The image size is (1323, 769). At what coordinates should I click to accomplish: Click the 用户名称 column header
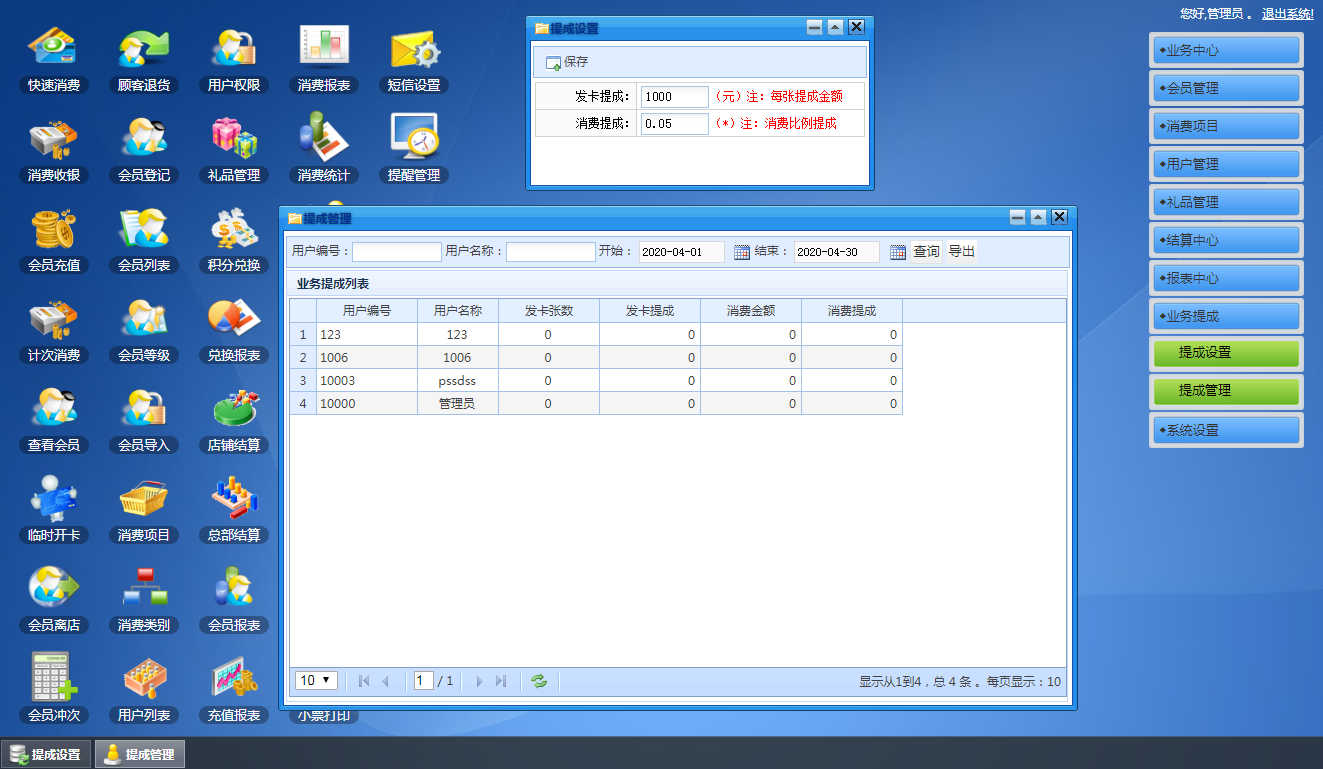[x=457, y=311]
